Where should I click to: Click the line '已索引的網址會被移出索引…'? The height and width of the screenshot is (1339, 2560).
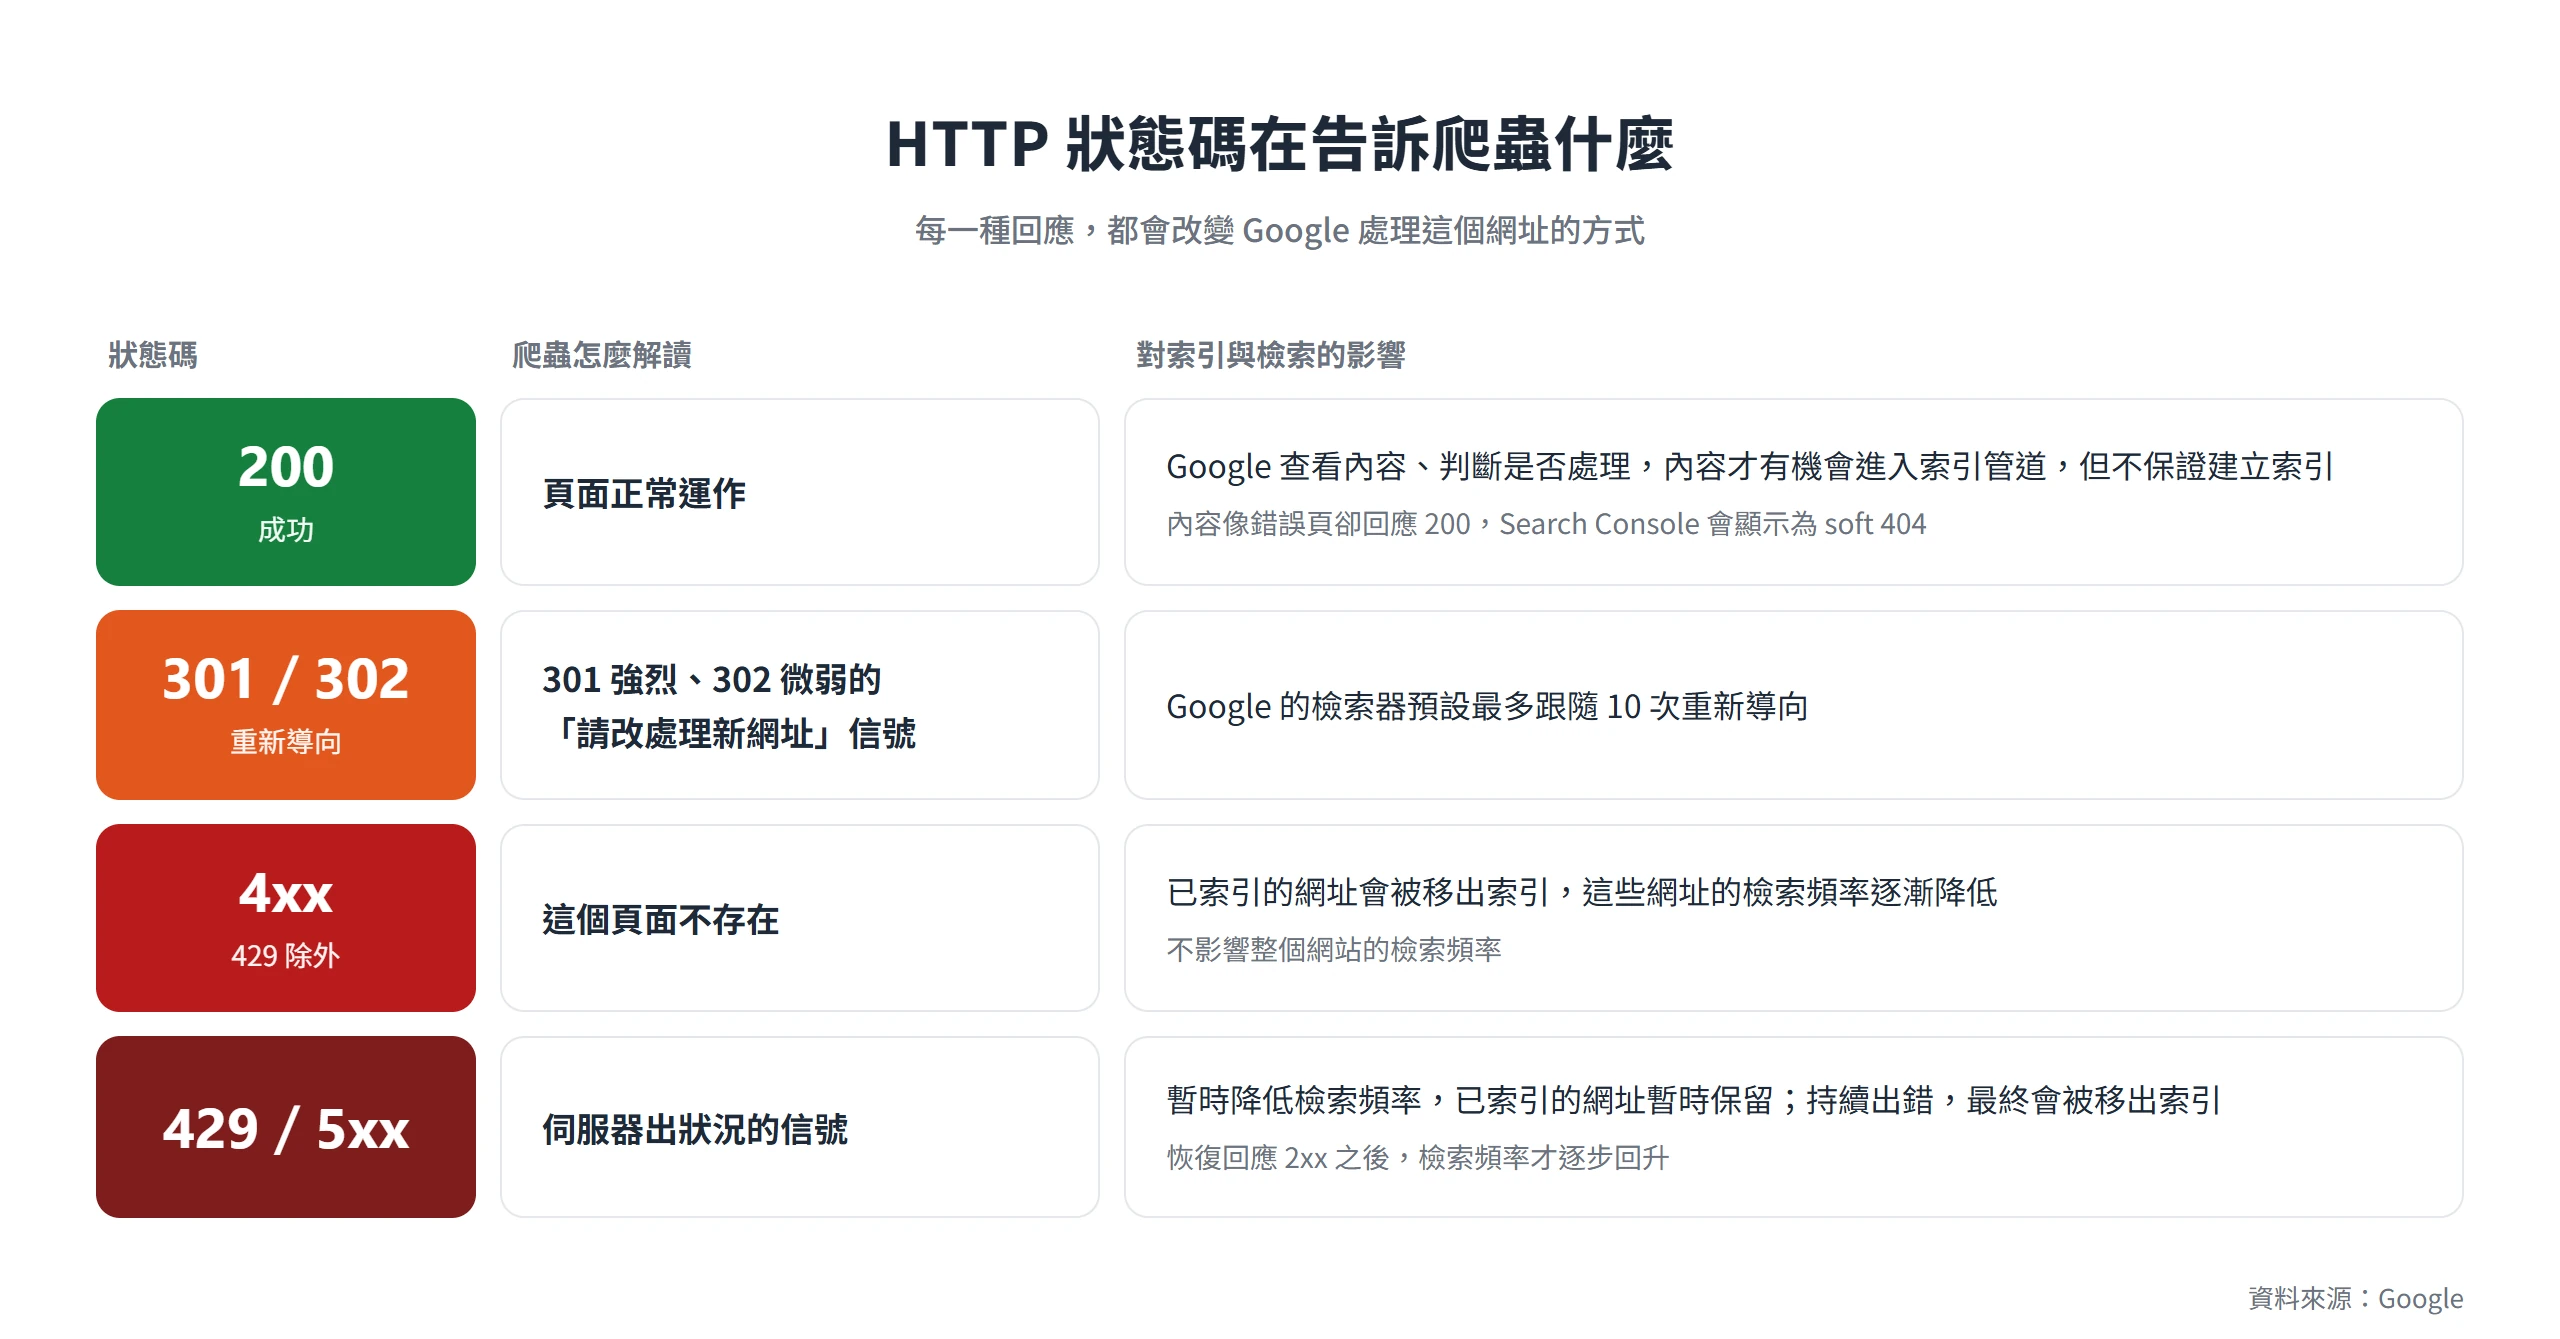point(1582,892)
